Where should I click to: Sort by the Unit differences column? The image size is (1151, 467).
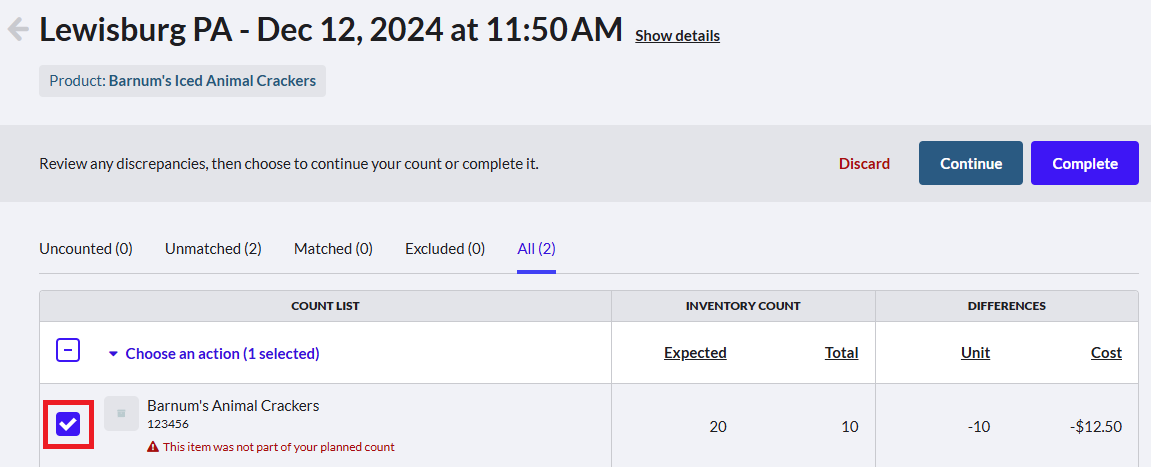click(x=976, y=352)
